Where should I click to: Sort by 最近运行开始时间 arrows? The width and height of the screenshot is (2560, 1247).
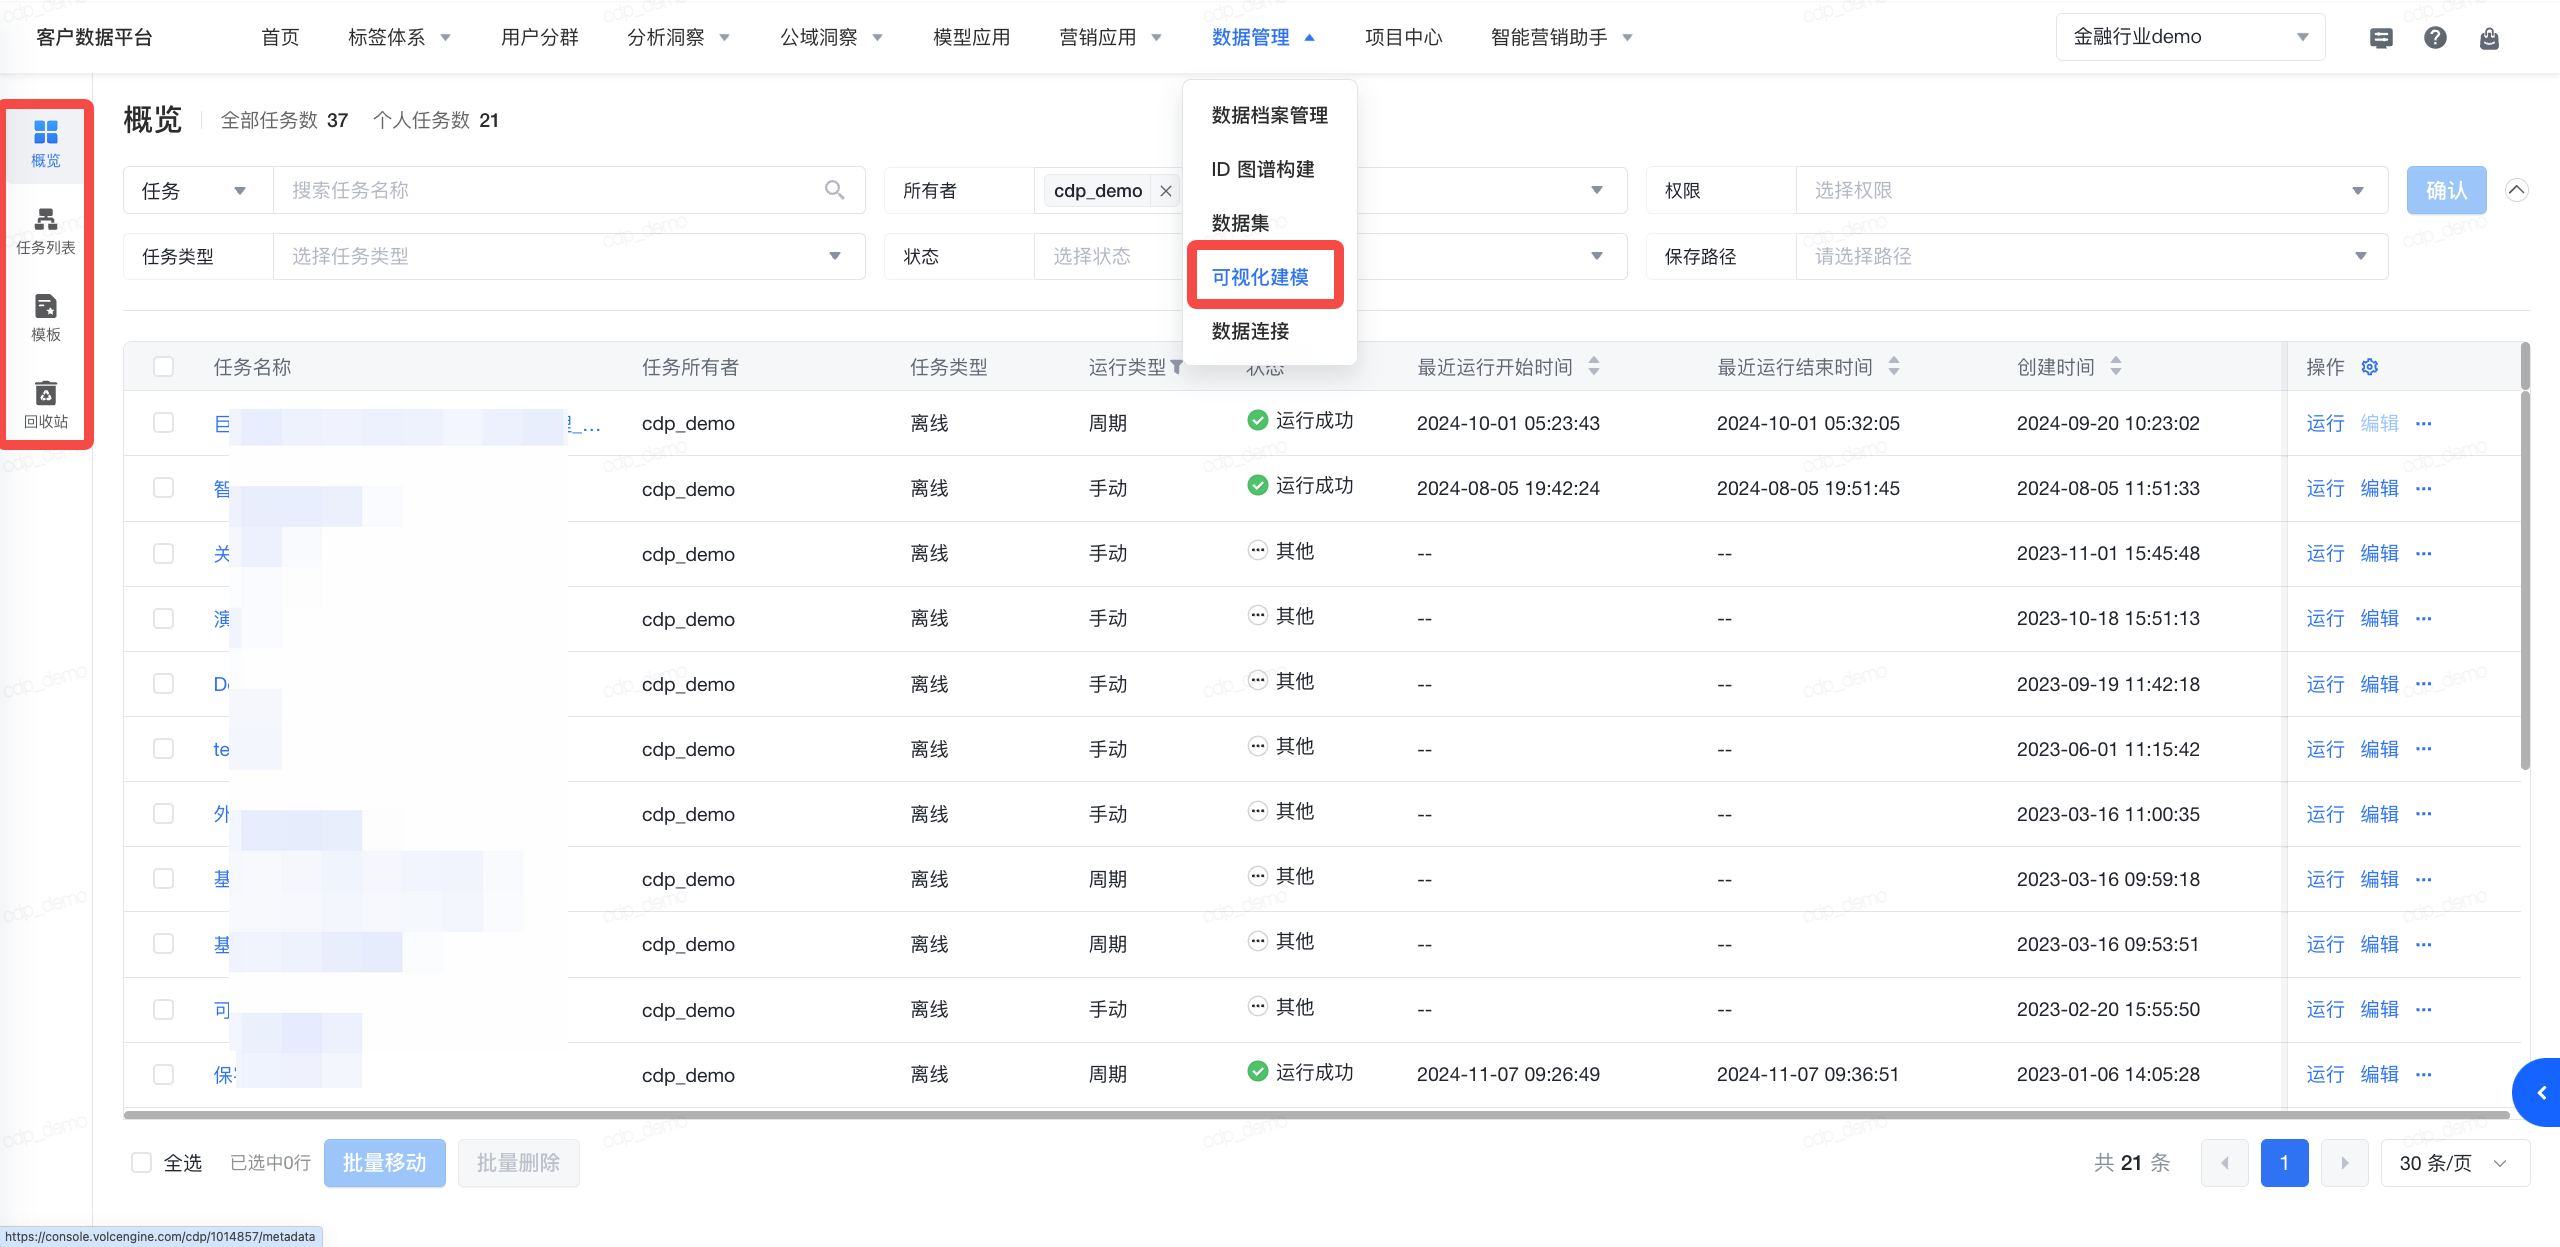[1594, 367]
